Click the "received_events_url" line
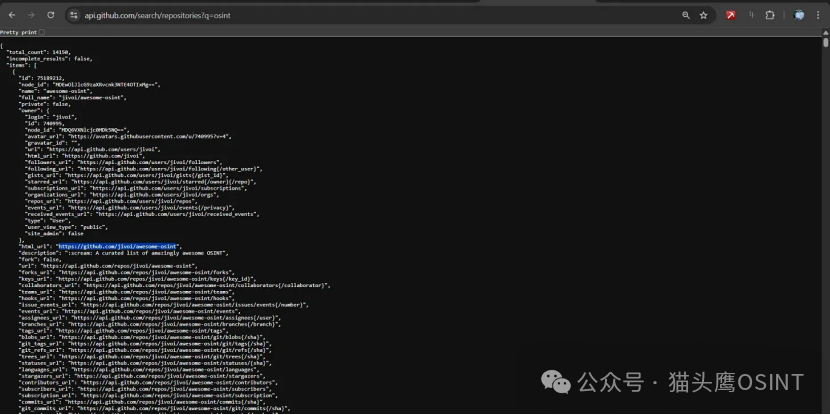The height and width of the screenshot is (415, 830). (x=142, y=214)
